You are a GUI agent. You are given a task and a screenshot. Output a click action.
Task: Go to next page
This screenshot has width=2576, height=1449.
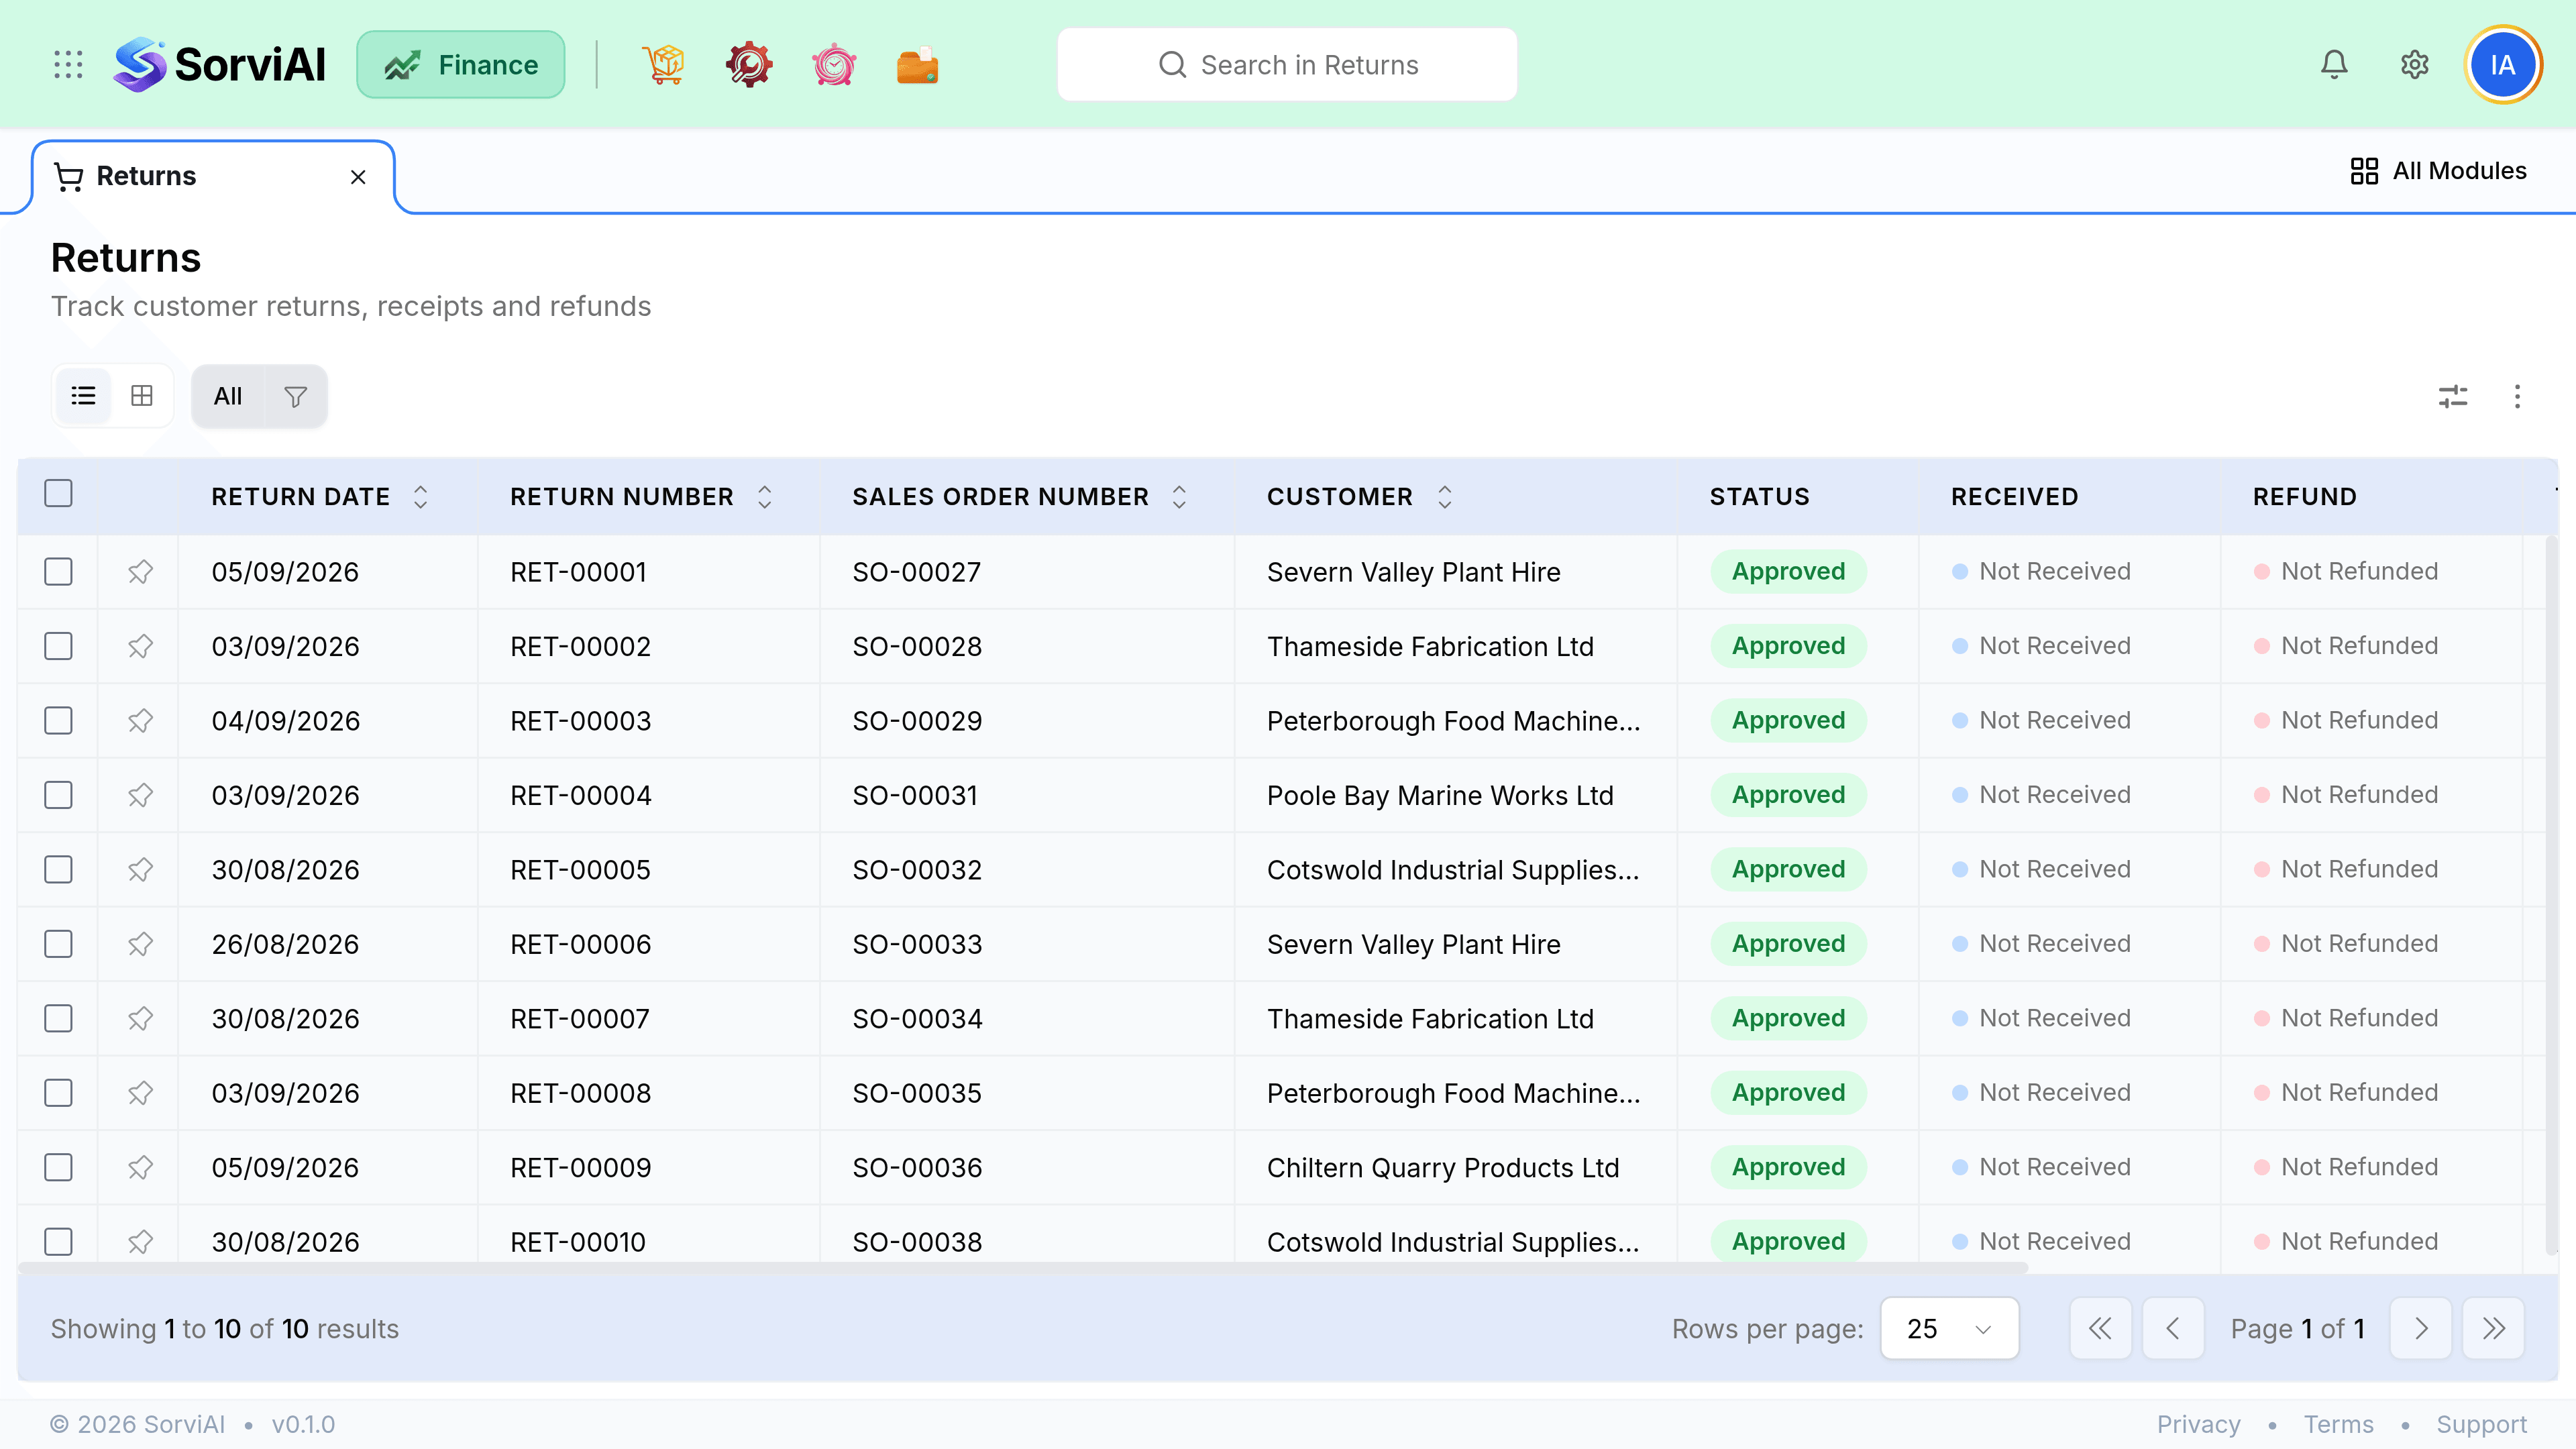tap(2420, 1329)
